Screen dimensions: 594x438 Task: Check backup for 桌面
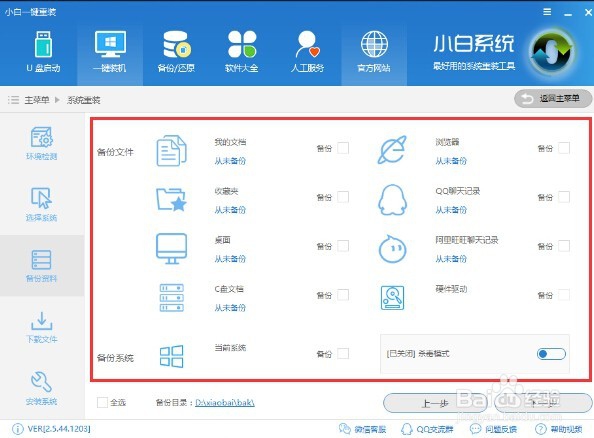click(x=343, y=246)
